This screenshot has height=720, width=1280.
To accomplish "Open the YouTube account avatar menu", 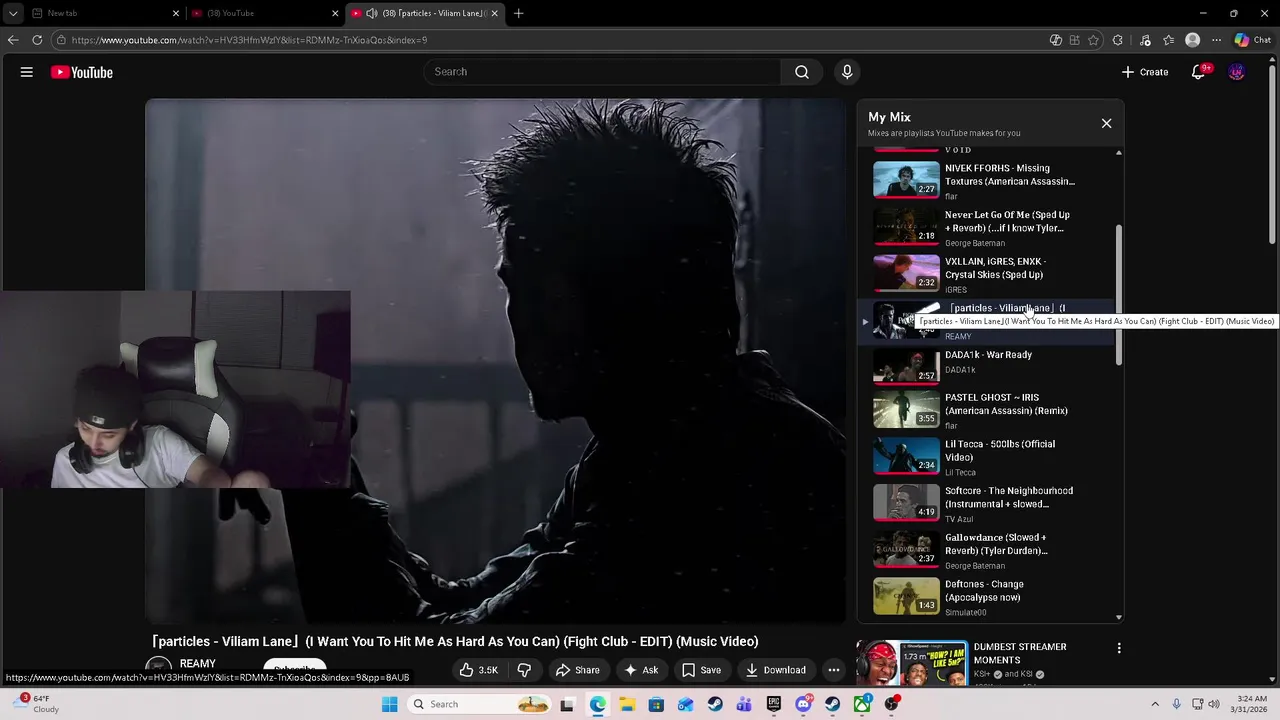I will (x=1237, y=72).
